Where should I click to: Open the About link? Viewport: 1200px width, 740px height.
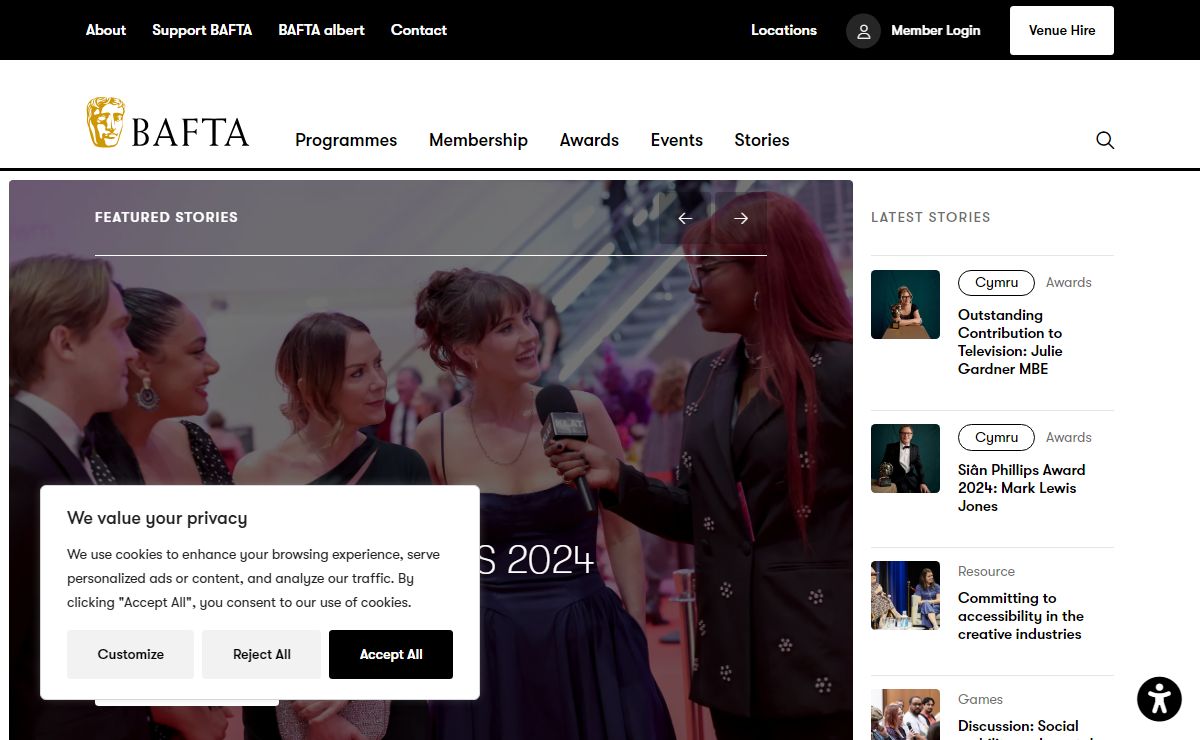coord(106,30)
